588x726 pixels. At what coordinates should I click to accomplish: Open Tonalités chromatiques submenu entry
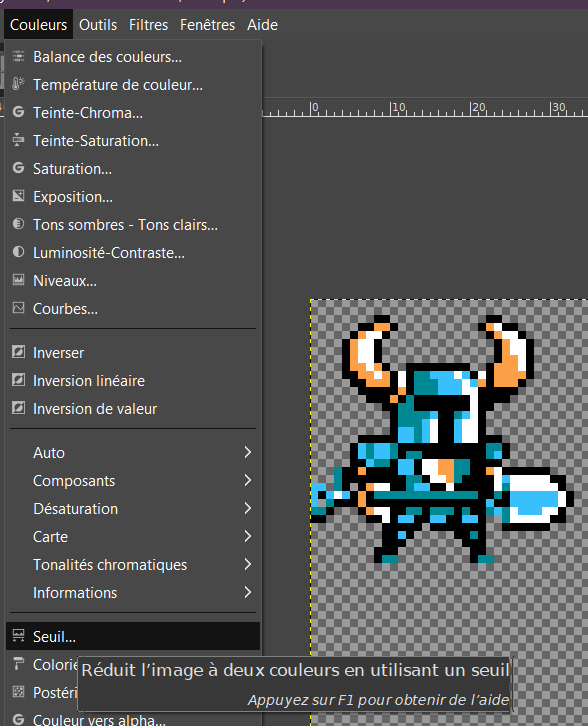[133, 564]
